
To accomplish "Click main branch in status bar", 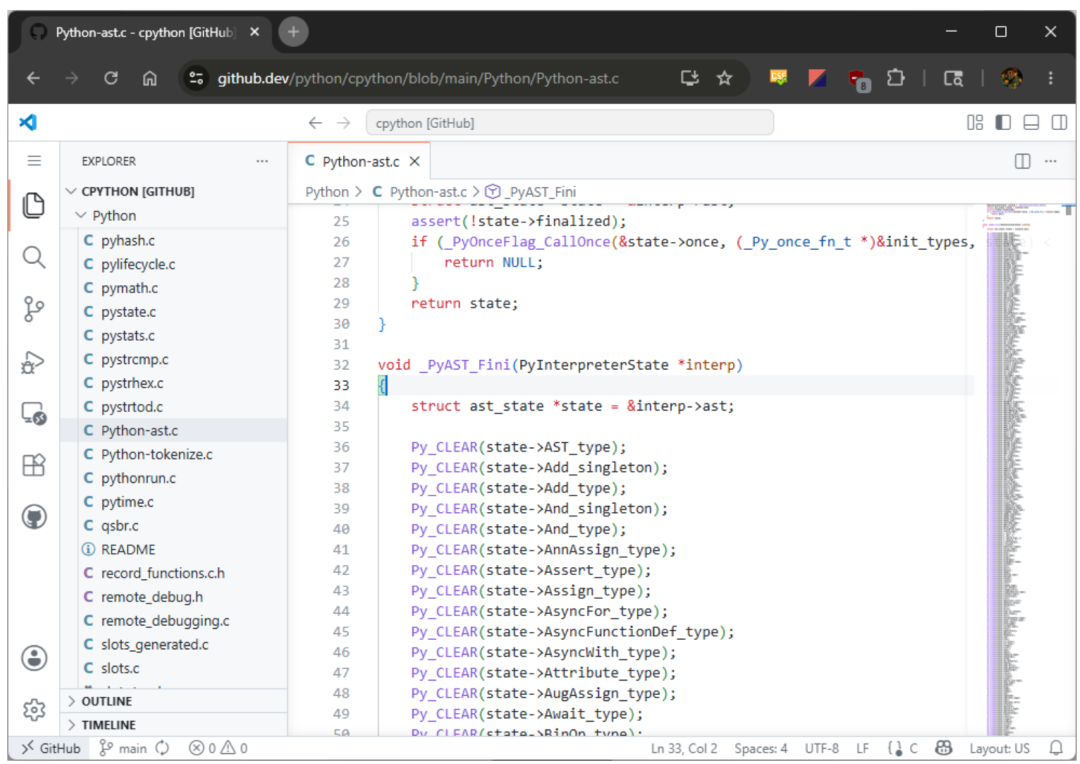I will tap(123, 748).
